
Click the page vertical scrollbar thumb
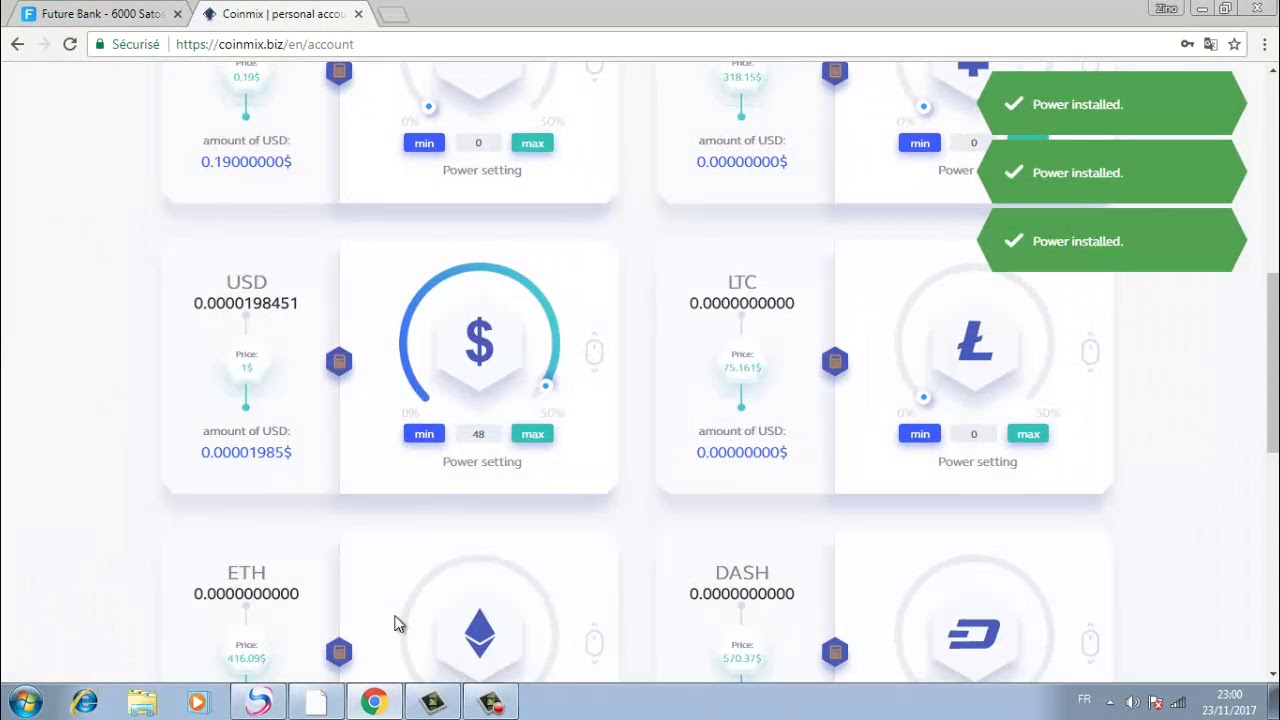click(1272, 362)
